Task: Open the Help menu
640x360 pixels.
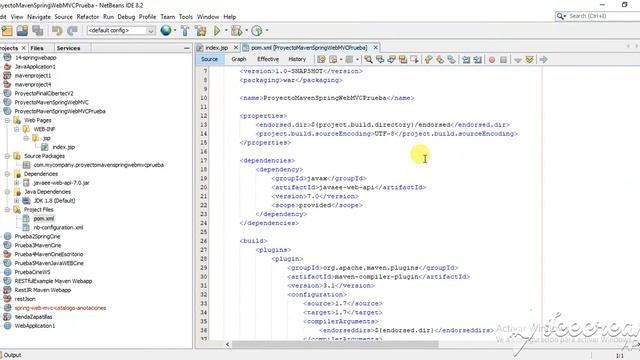Action: [x=230, y=17]
